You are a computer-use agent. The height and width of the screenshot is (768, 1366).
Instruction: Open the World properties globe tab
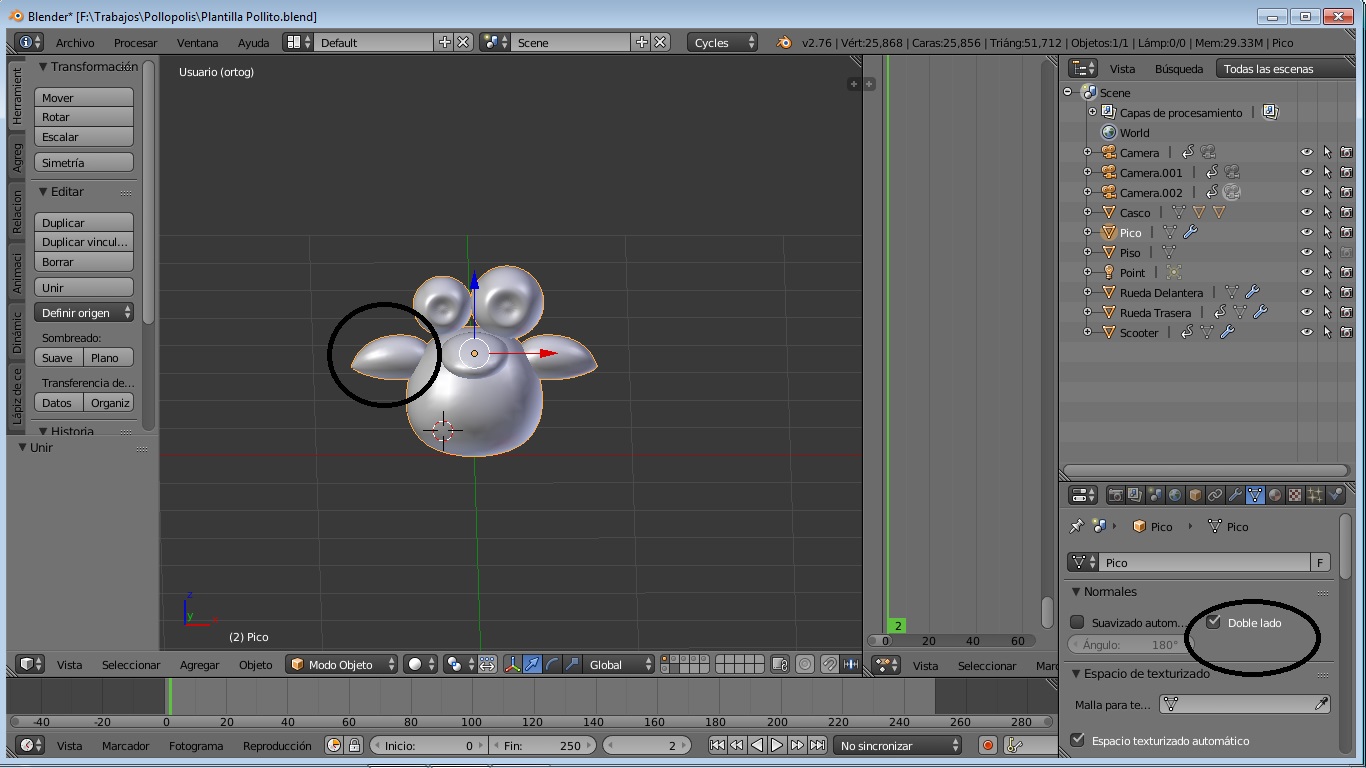1175,495
